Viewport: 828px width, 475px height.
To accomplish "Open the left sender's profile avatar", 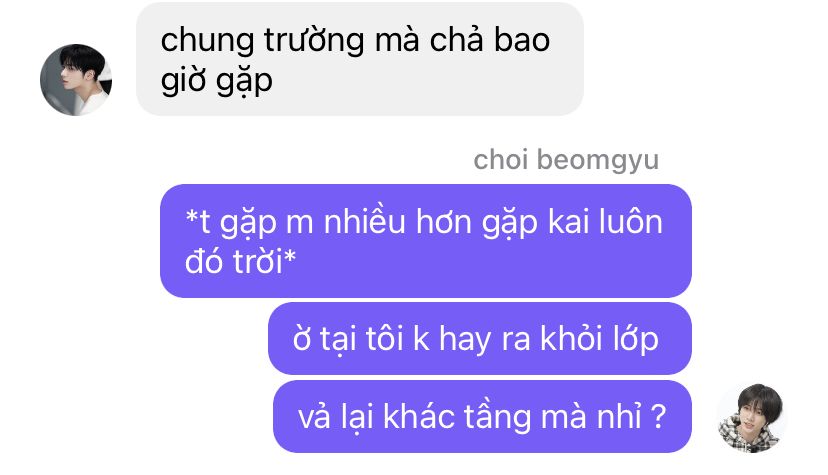I will [x=76, y=80].
